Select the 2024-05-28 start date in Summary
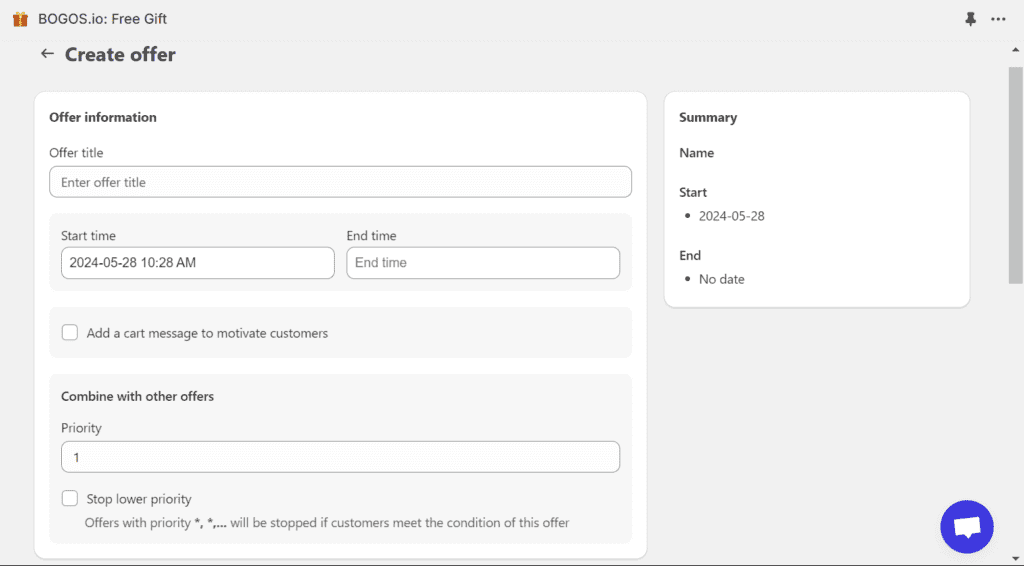 [x=731, y=216]
